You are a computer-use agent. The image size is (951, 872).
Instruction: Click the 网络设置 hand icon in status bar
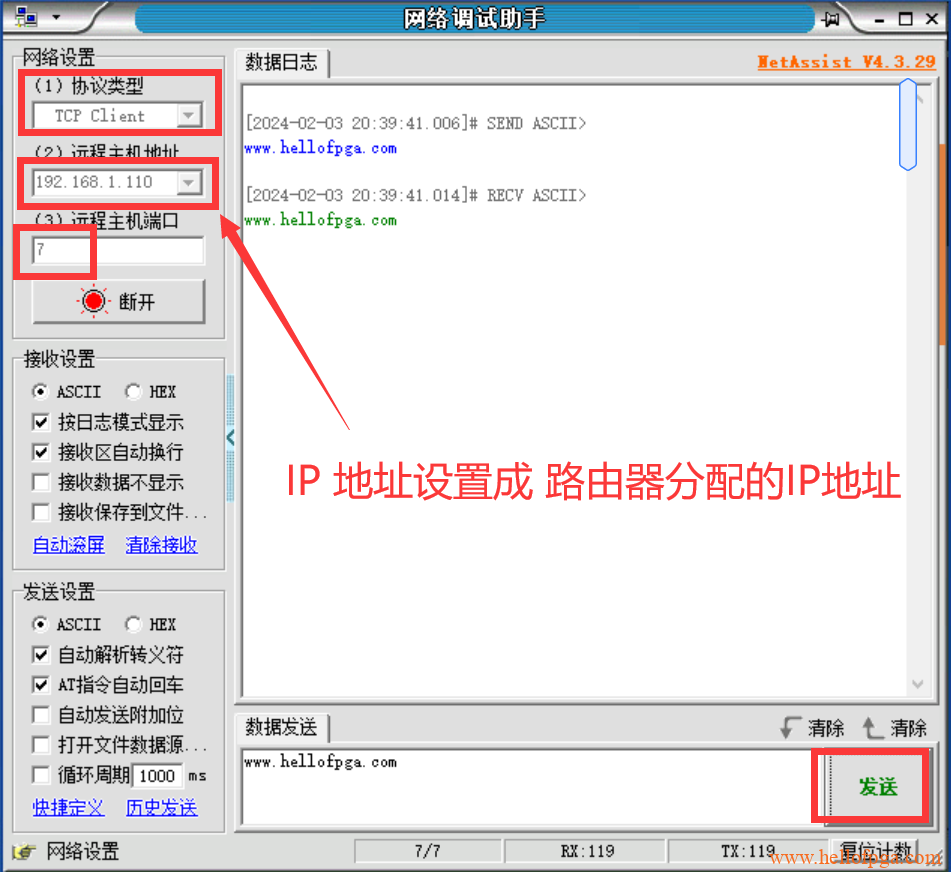24,851
